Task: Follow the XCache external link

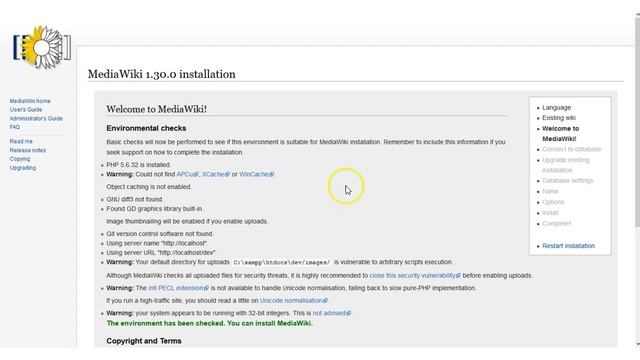Action: pos(216,174)
